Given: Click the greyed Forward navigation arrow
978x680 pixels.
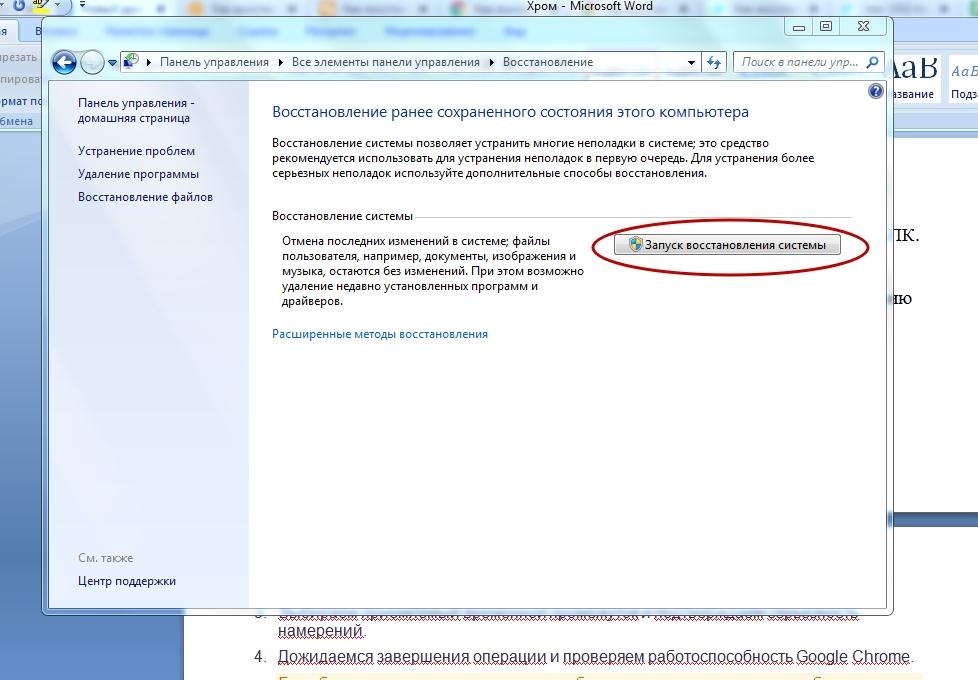Looking at the screenshot, I should coord(92,62).
